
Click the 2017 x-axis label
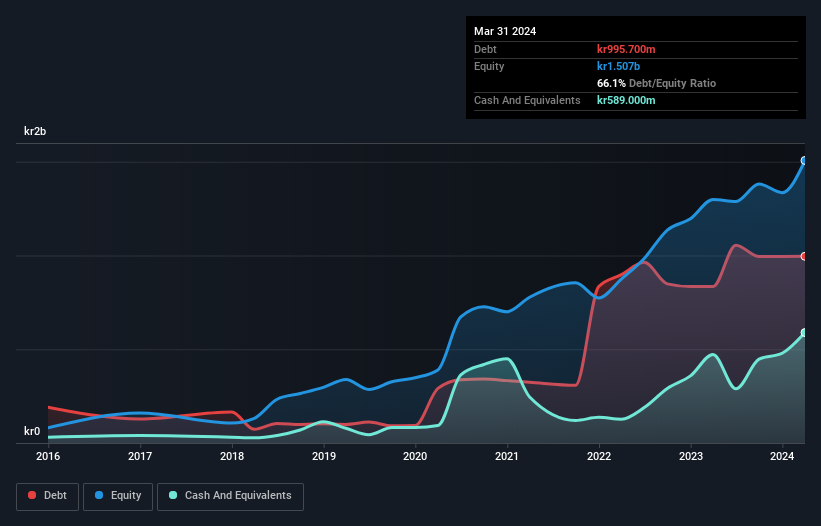(x=140, y=456)
